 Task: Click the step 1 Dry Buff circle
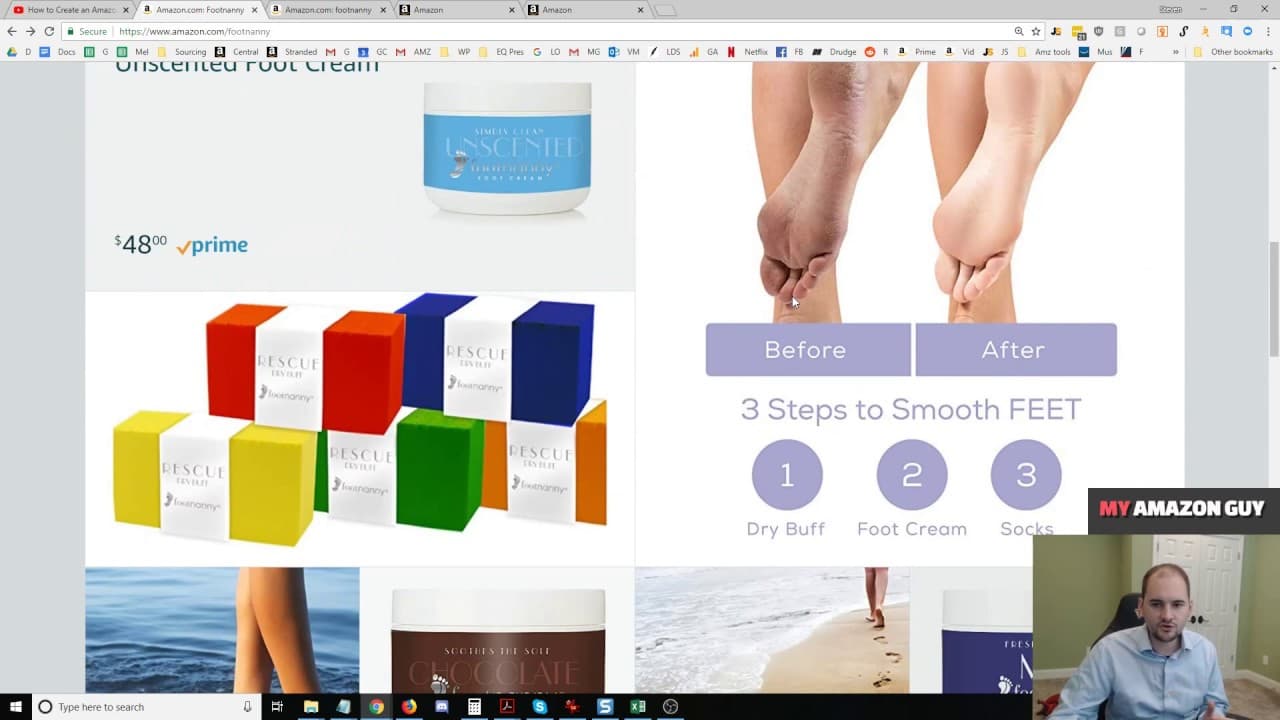pyautogui.click(x=787, y=475)
